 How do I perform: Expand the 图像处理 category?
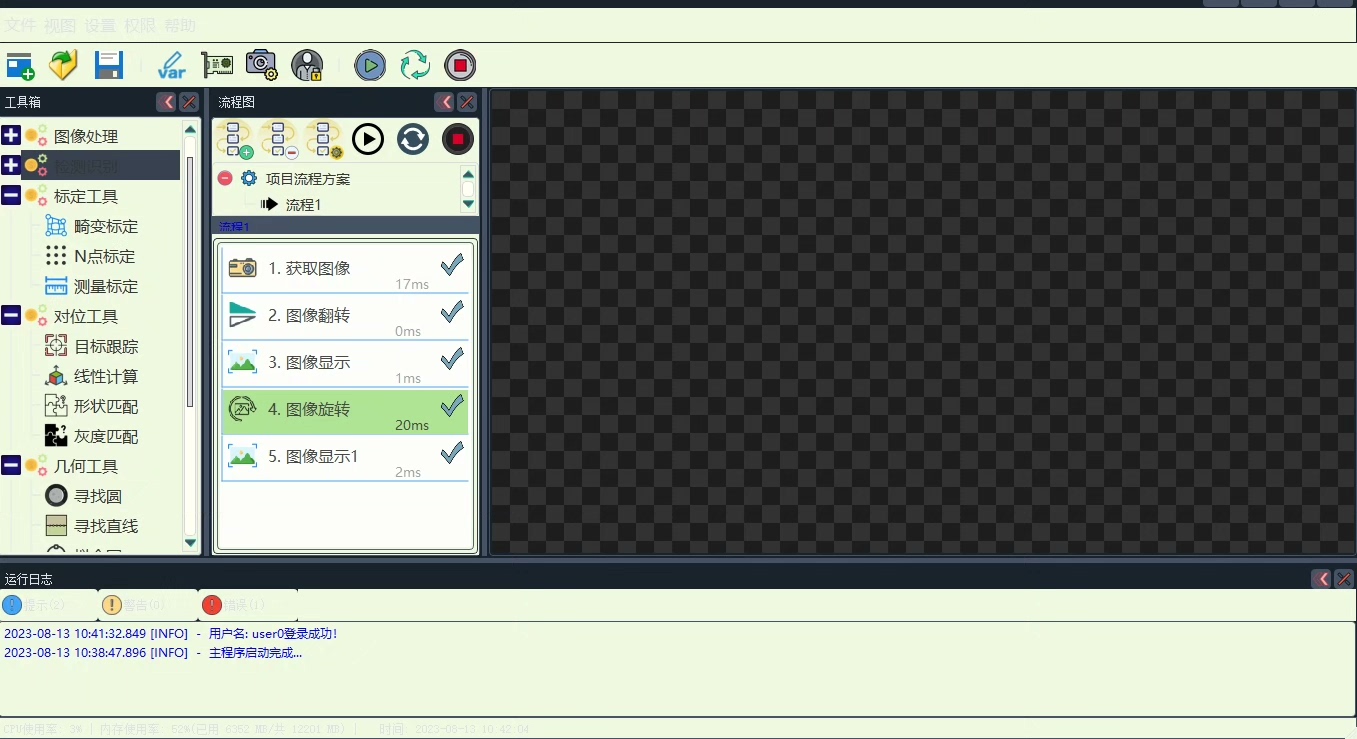tap(11, 135)
